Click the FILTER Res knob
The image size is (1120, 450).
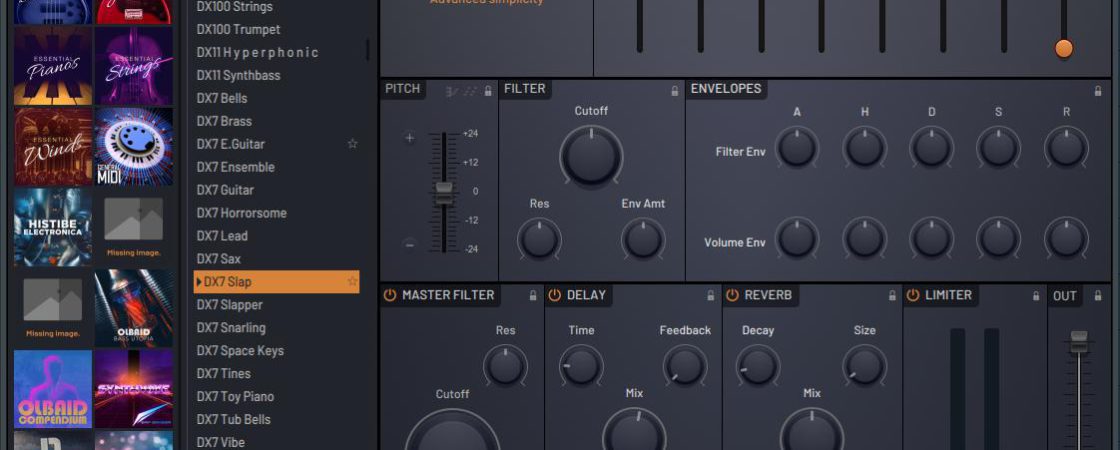coord(539,239)
